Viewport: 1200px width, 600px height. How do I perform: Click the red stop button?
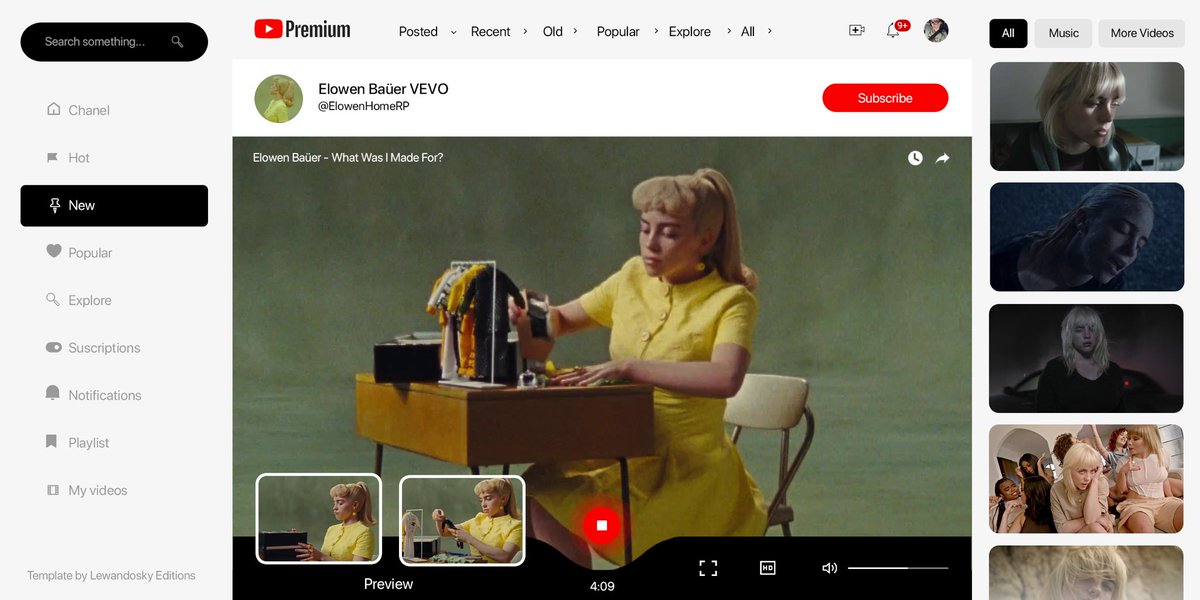[602, 525]
